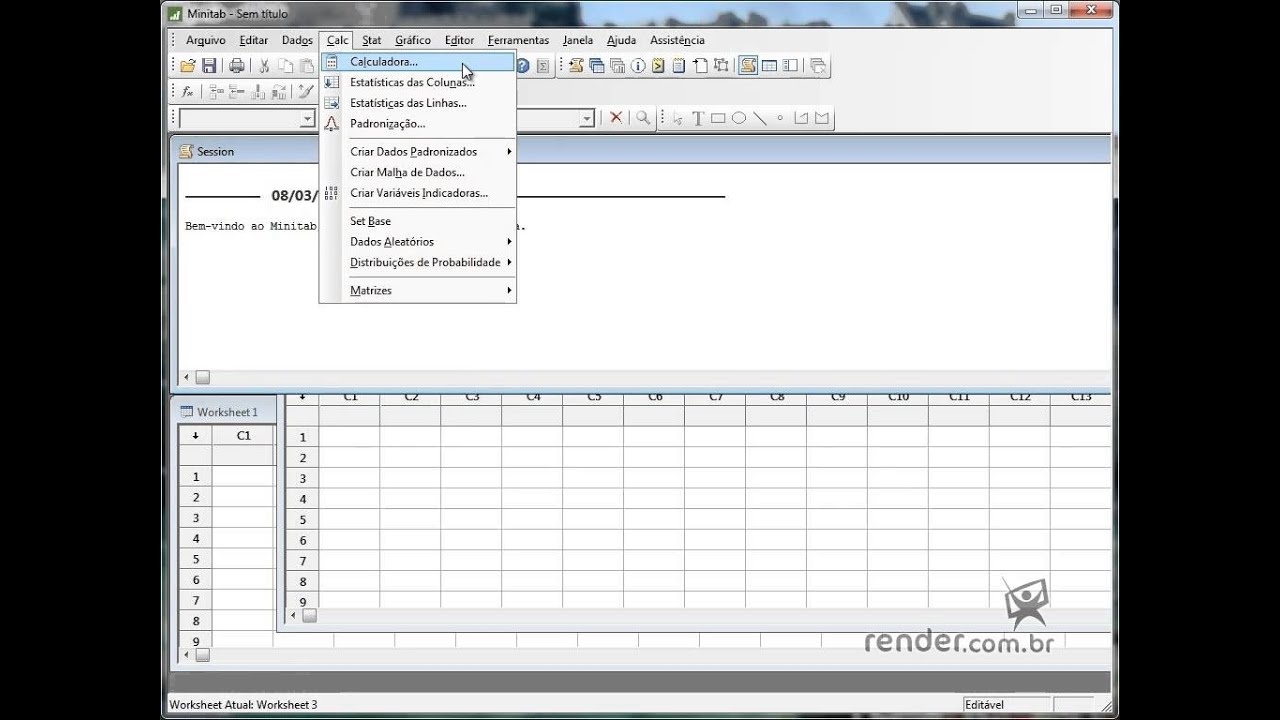Select the arrow pointer tool
The image size is (1280, 720).
coord(678,118)
